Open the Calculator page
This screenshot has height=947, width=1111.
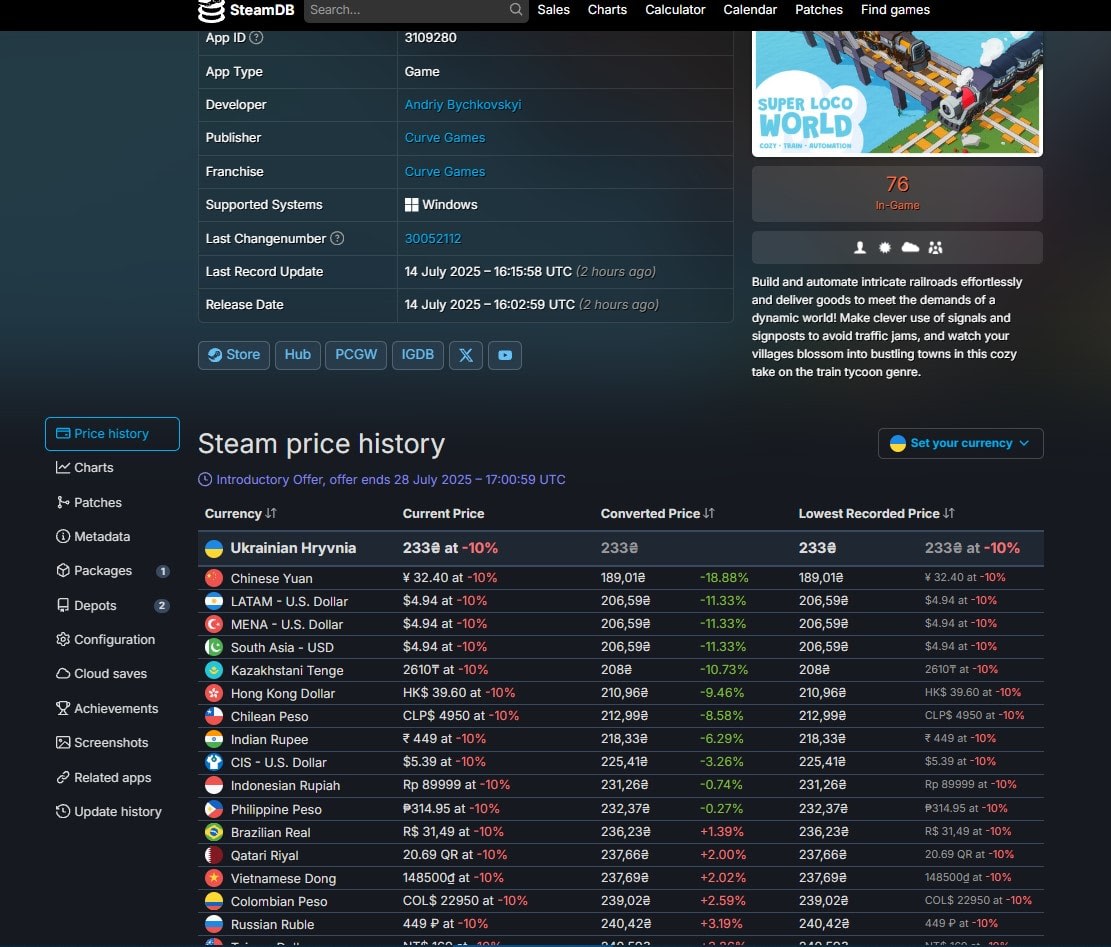675,10
